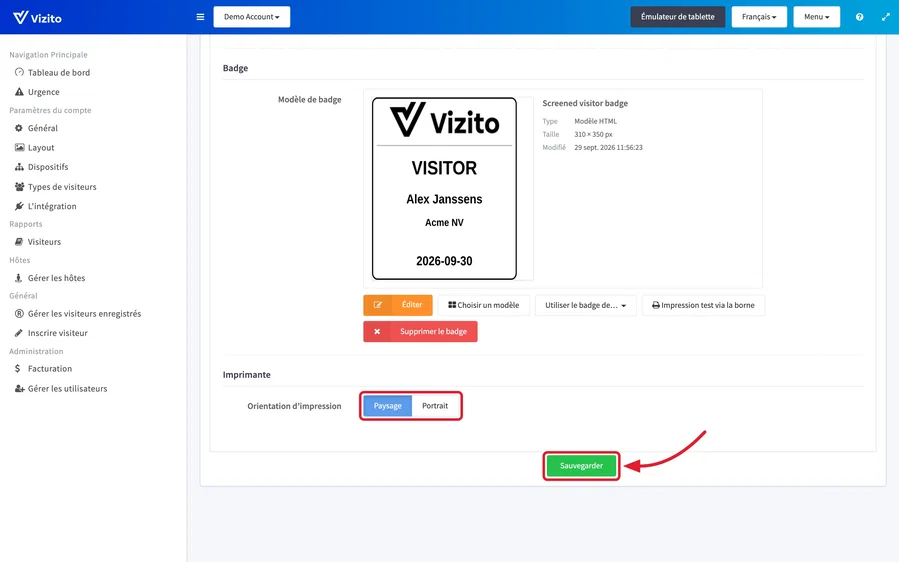The width and height of the screenshot is (899, 562).
Task: Click the orange Éditer badge button
Action: 398,305
